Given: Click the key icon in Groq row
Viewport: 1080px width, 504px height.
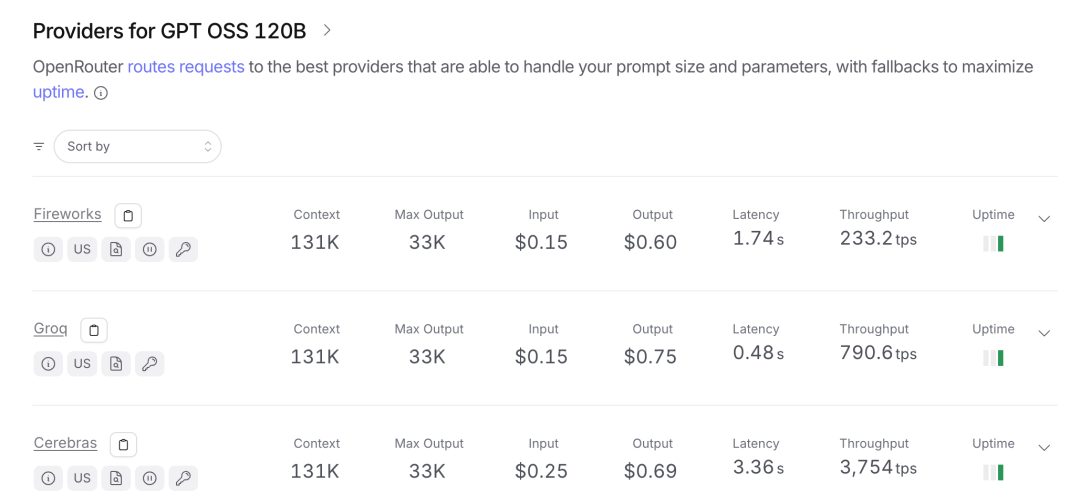Looking at the screenshot, I should [149, 364].
